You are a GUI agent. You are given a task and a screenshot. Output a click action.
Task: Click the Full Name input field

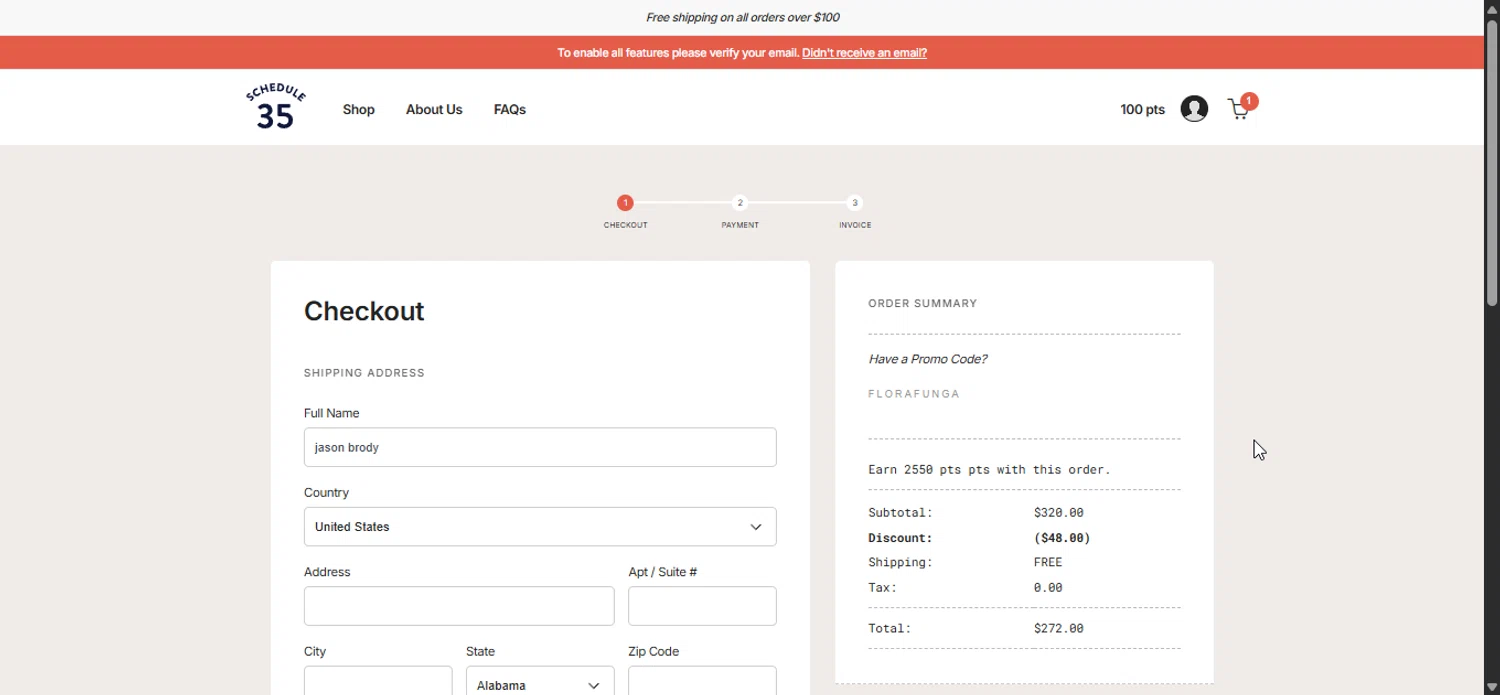[540, 447]
